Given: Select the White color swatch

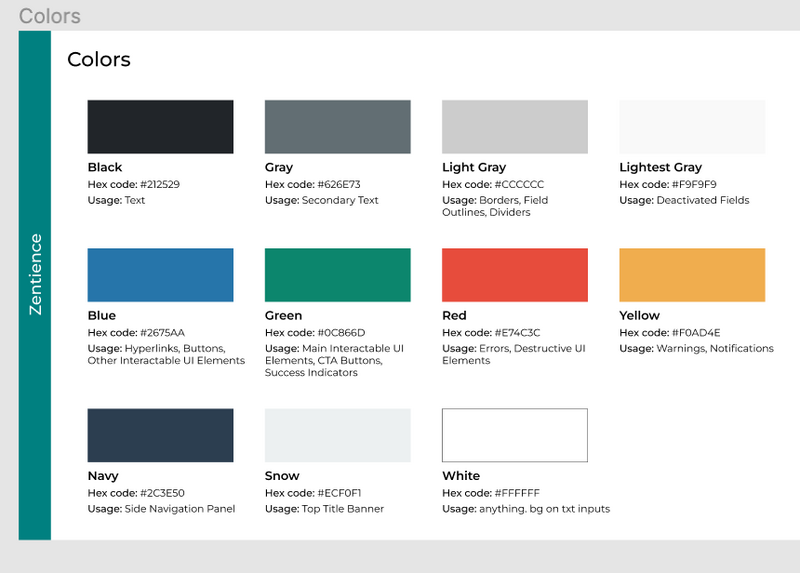Looking at the screenshot, I should coord(515,435).
